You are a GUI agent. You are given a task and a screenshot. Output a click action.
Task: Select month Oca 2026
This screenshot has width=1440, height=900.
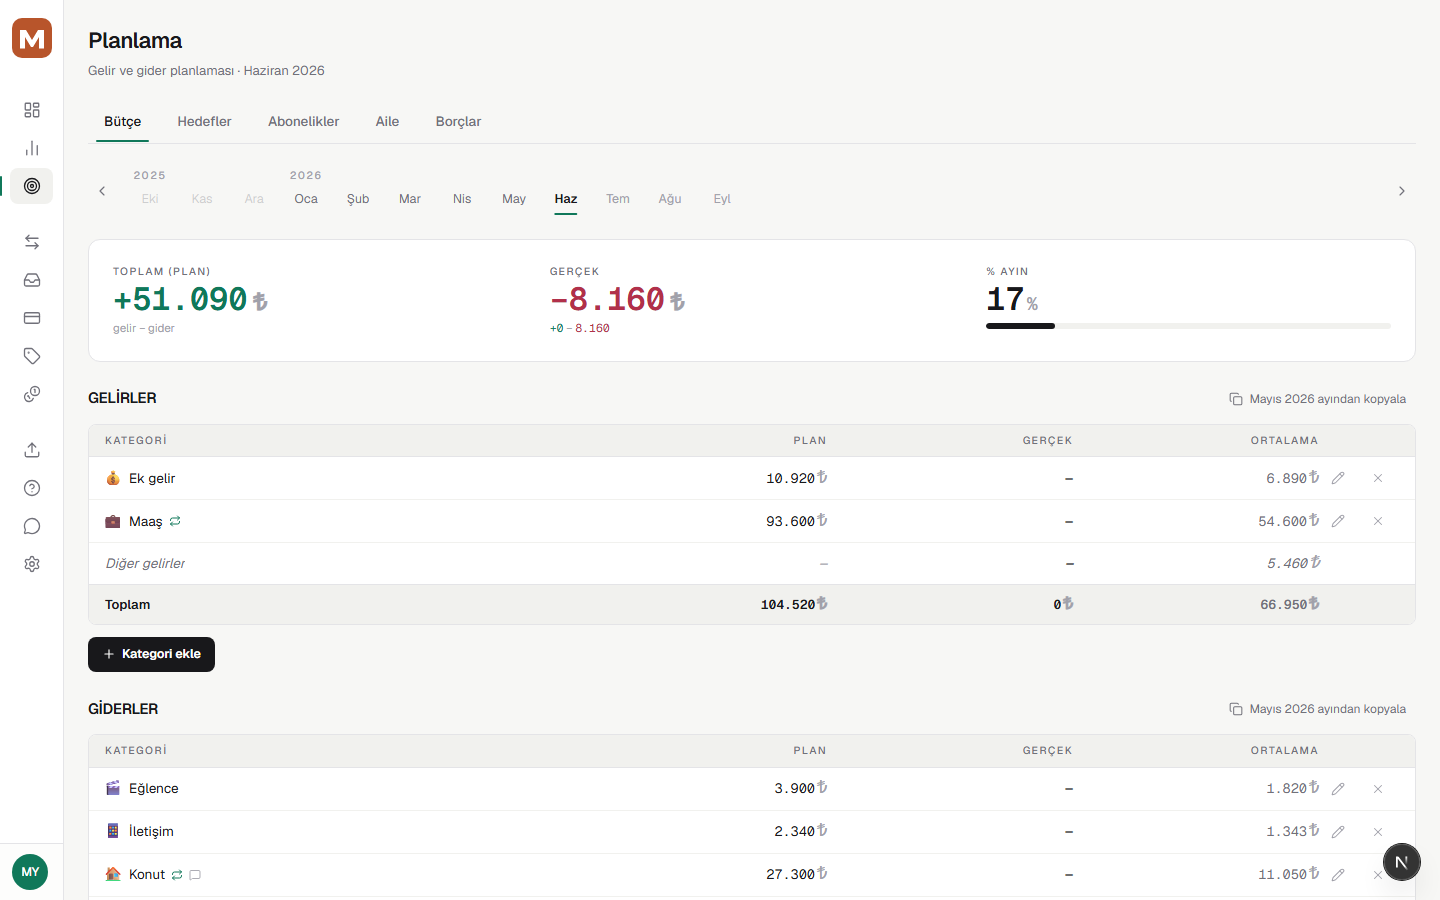(306, 199)
